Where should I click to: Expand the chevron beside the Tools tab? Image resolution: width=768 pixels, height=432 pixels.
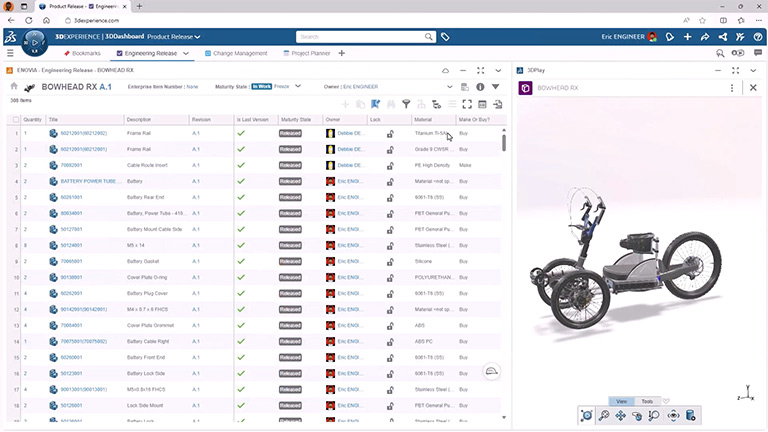666,401
